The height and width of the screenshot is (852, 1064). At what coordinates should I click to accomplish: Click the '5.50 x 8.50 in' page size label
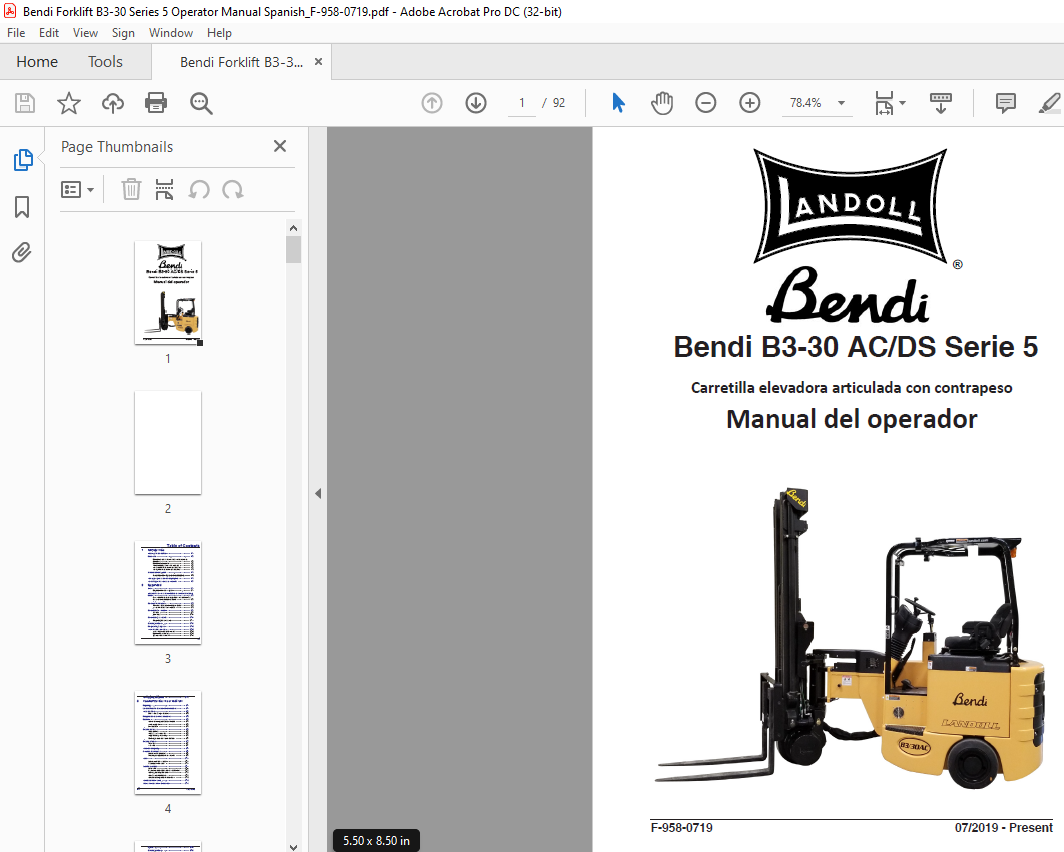point(376,840)
